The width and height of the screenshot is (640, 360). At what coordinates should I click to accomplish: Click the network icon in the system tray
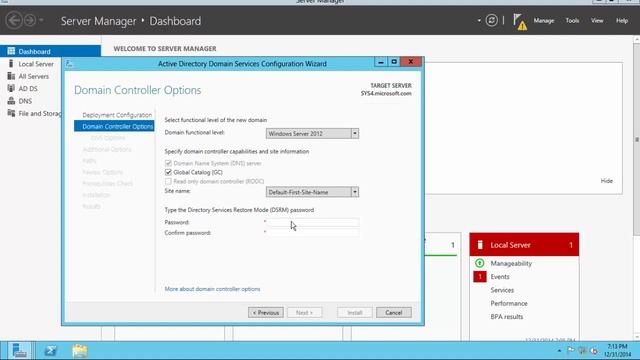[x=582, y=351]
